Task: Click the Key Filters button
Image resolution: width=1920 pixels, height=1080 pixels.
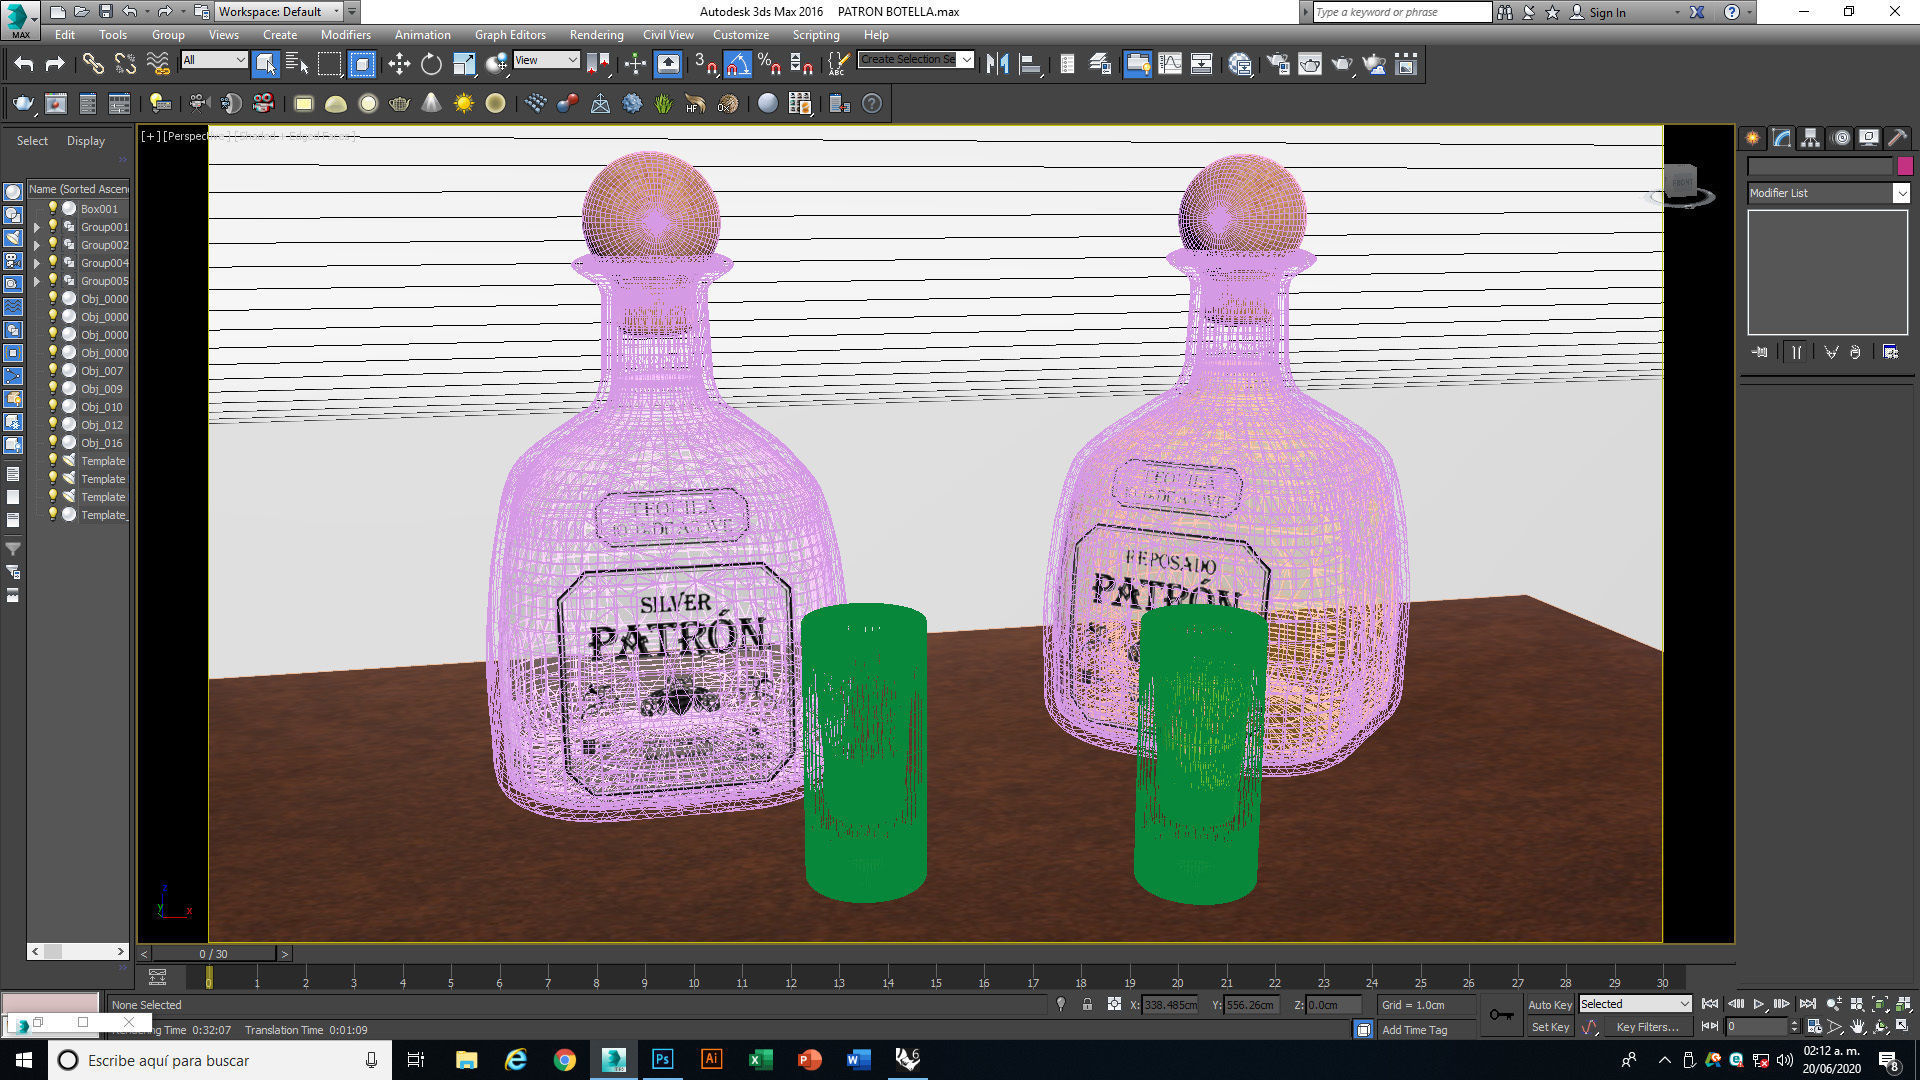Action: (1647, 1027)
